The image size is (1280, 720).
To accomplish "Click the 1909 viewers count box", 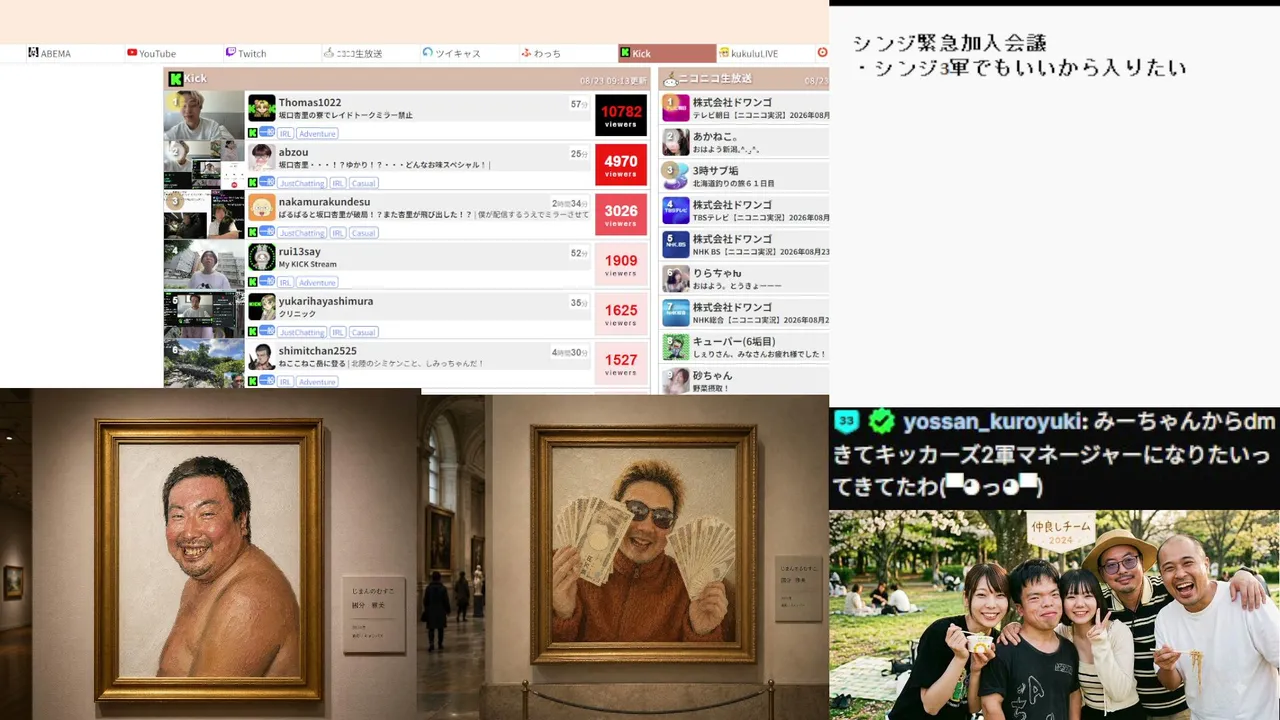I will click(x=621, y=264).
